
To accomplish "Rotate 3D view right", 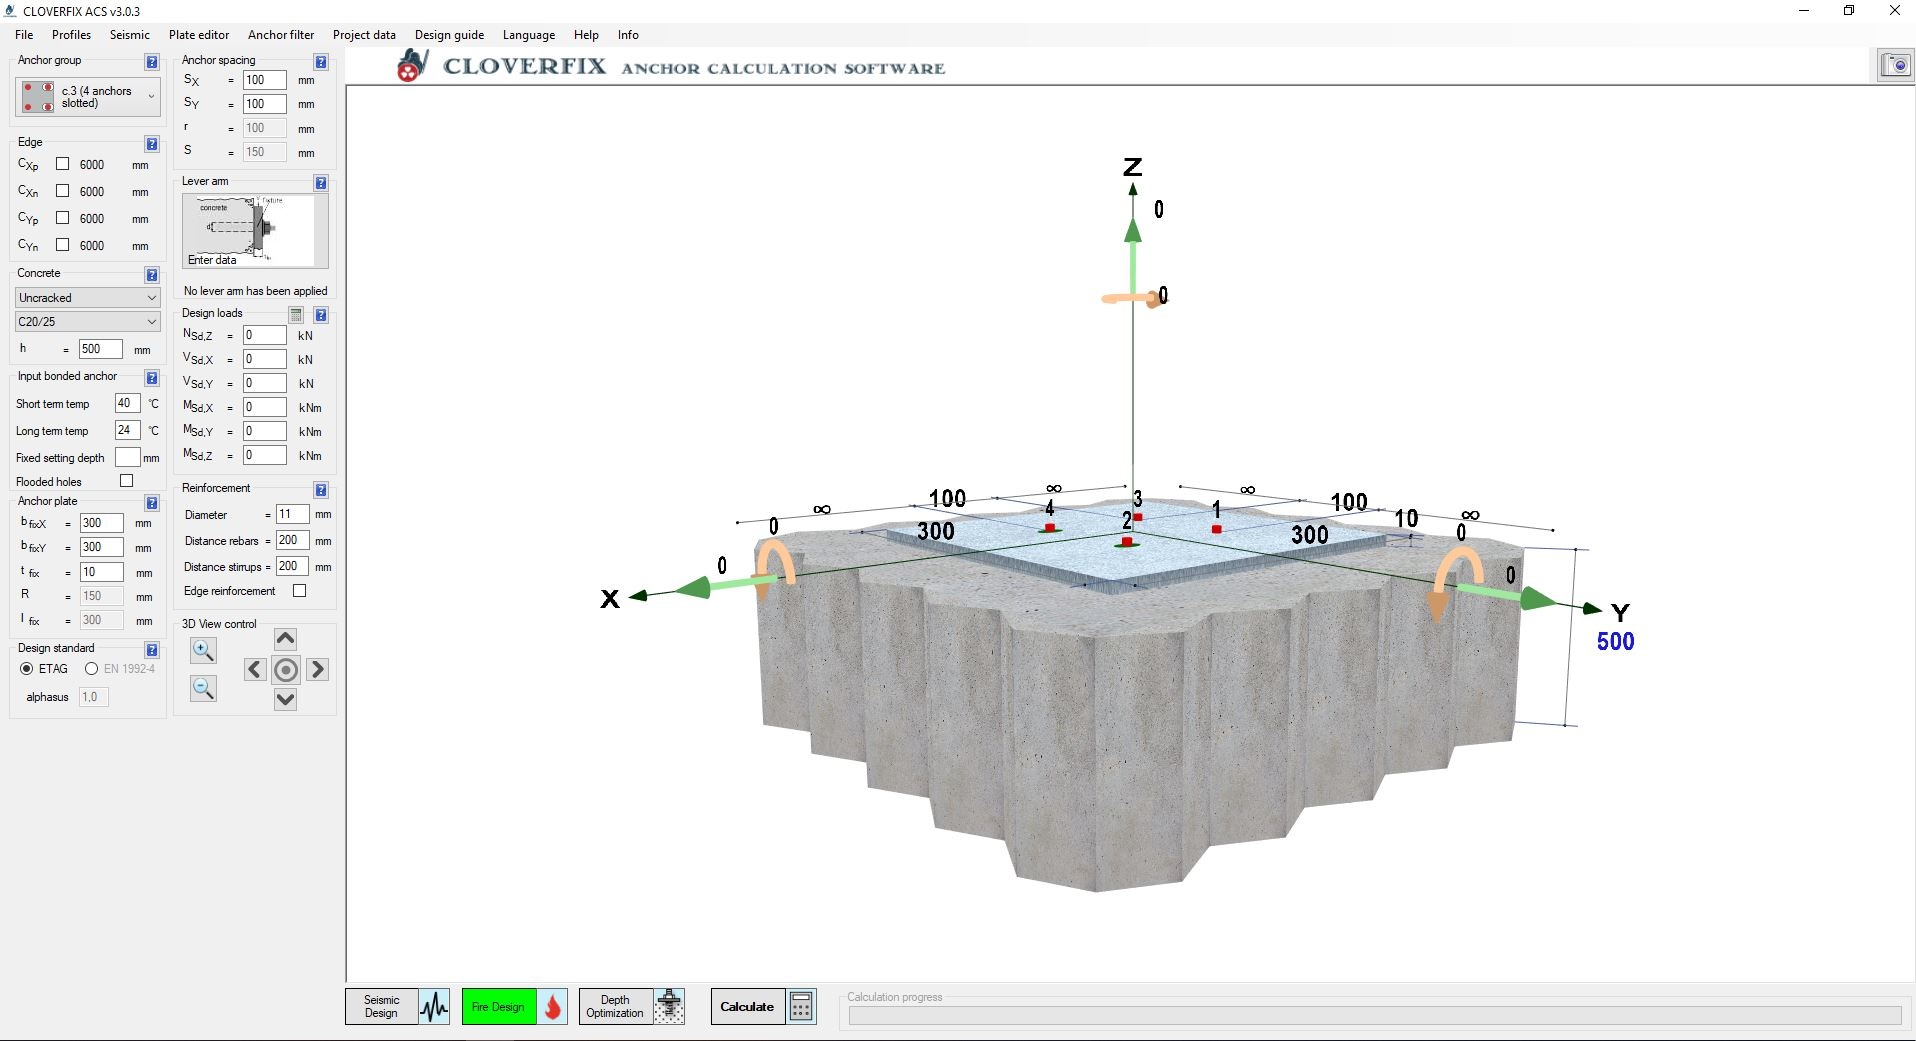I will pyautogui.click(x=317, y=669).
